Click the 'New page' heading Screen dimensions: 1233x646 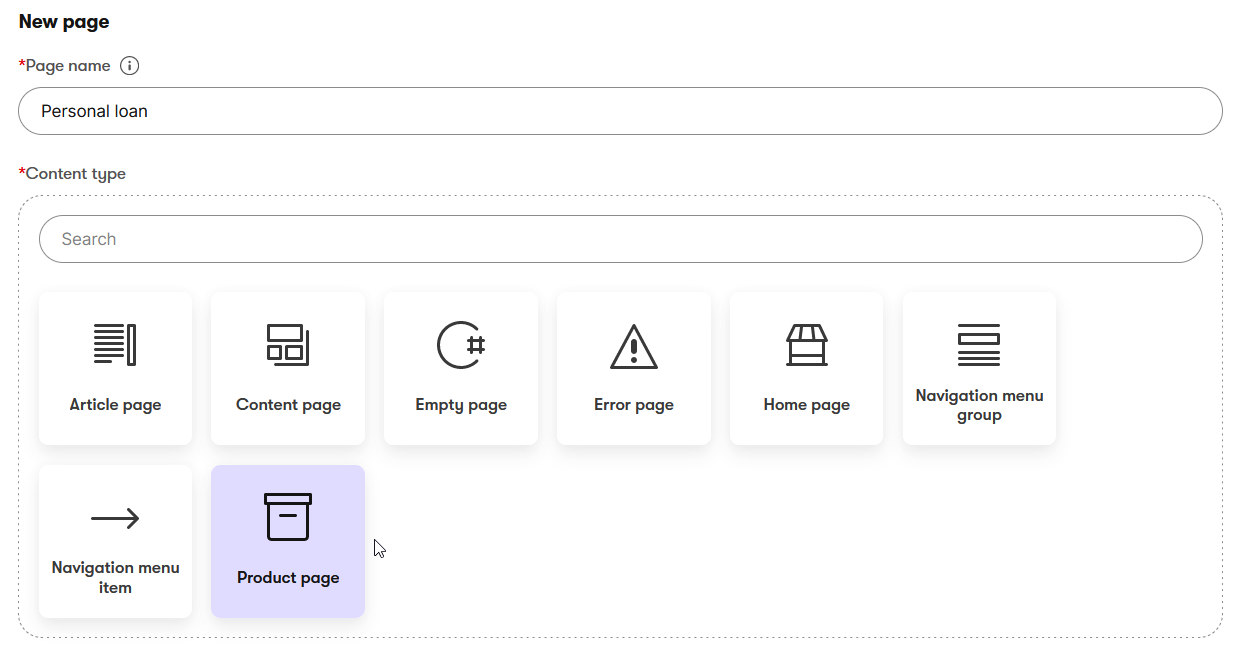coord(64,21)
